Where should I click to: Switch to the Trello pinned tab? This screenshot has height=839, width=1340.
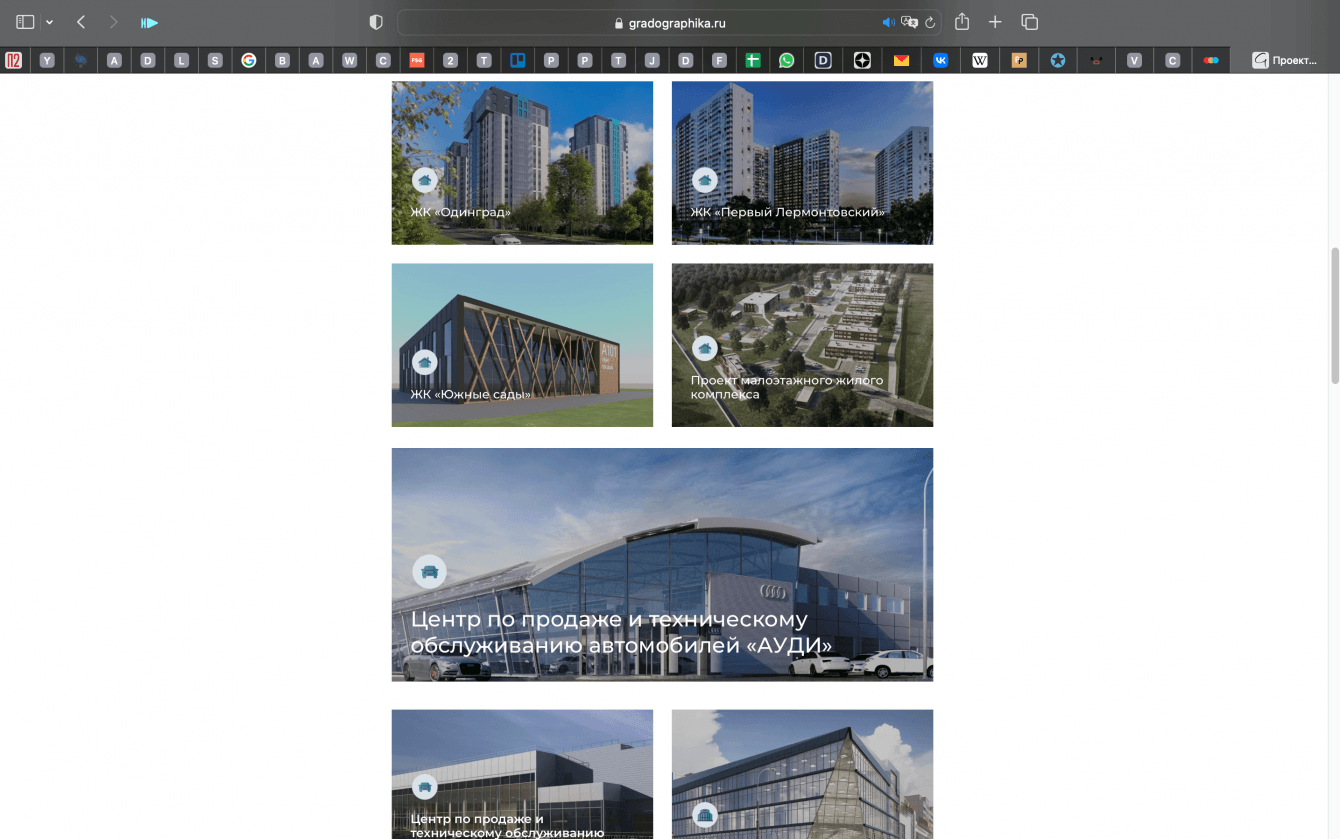coord(518,60)
